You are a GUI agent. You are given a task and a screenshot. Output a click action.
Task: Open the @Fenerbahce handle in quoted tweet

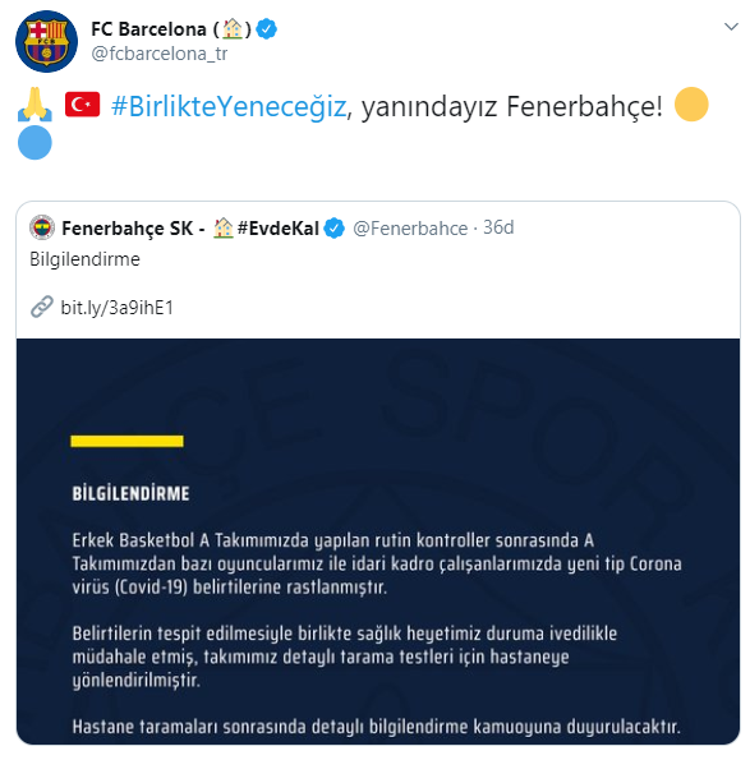coord(410,228)
